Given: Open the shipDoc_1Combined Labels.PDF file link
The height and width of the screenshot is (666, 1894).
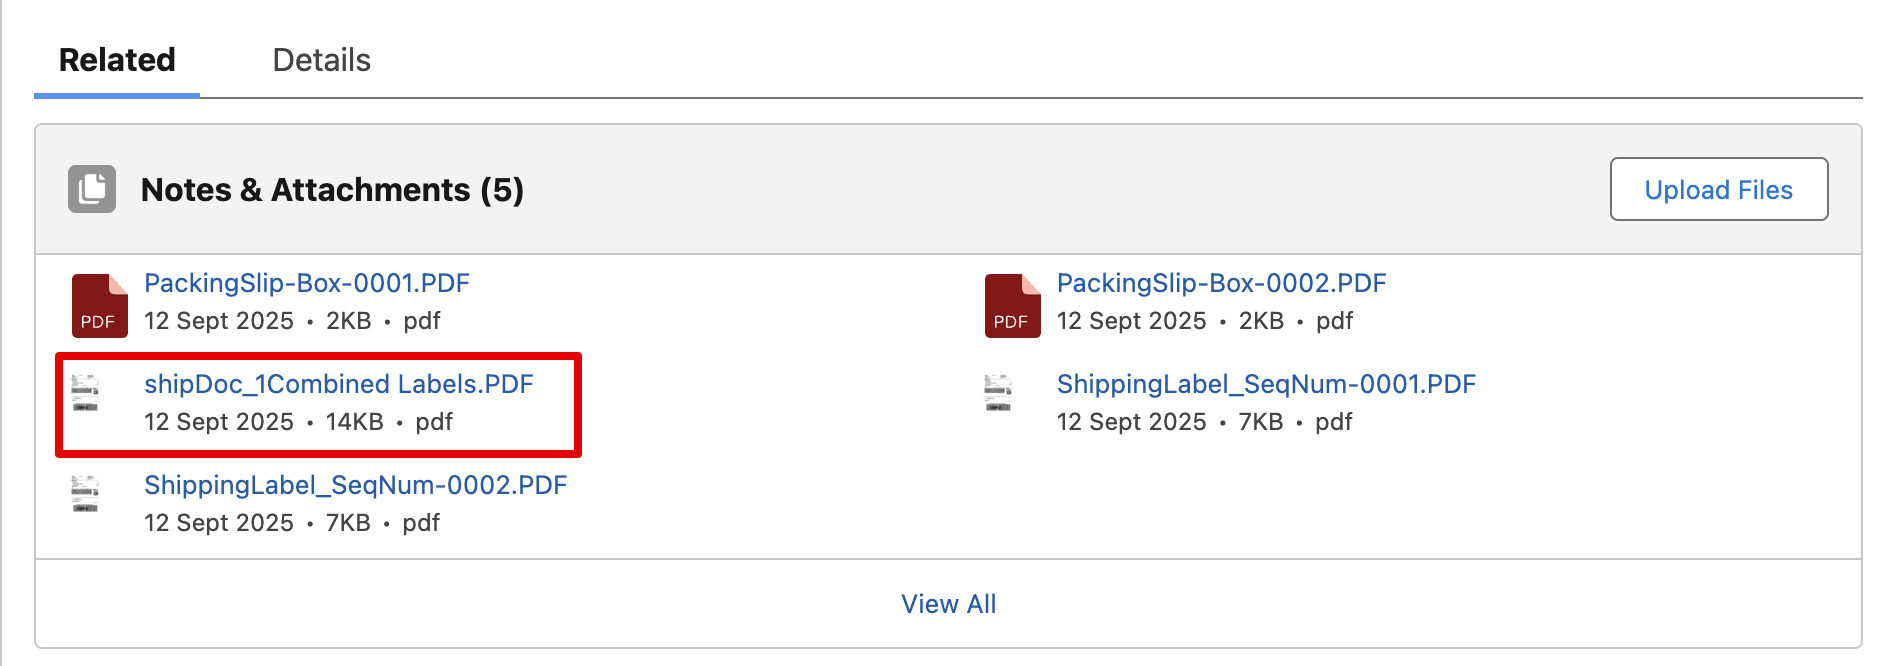Looking at the screenshot, I should click(x=338, y=384).
